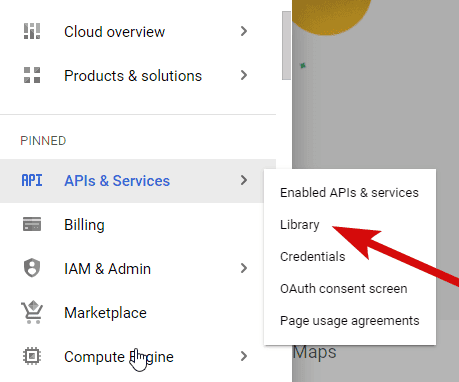Expand the APIs & Services chevron
The width and height of the screenshot is (459, 382).
point(244,180)
